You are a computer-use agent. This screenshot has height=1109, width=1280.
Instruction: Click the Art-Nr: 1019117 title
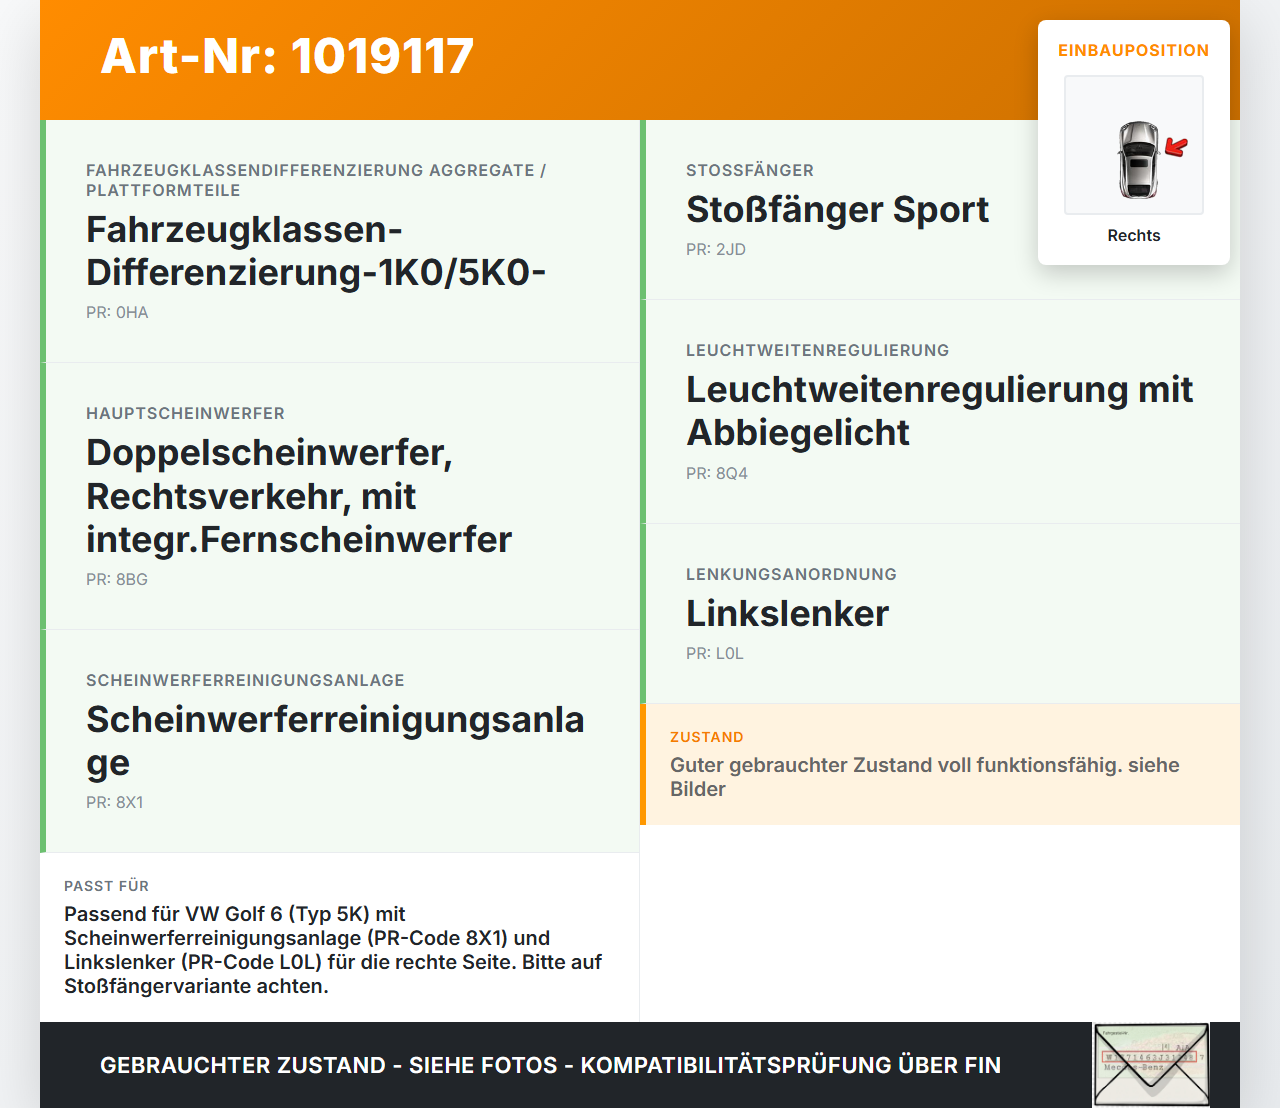click(x=287, y=57)
